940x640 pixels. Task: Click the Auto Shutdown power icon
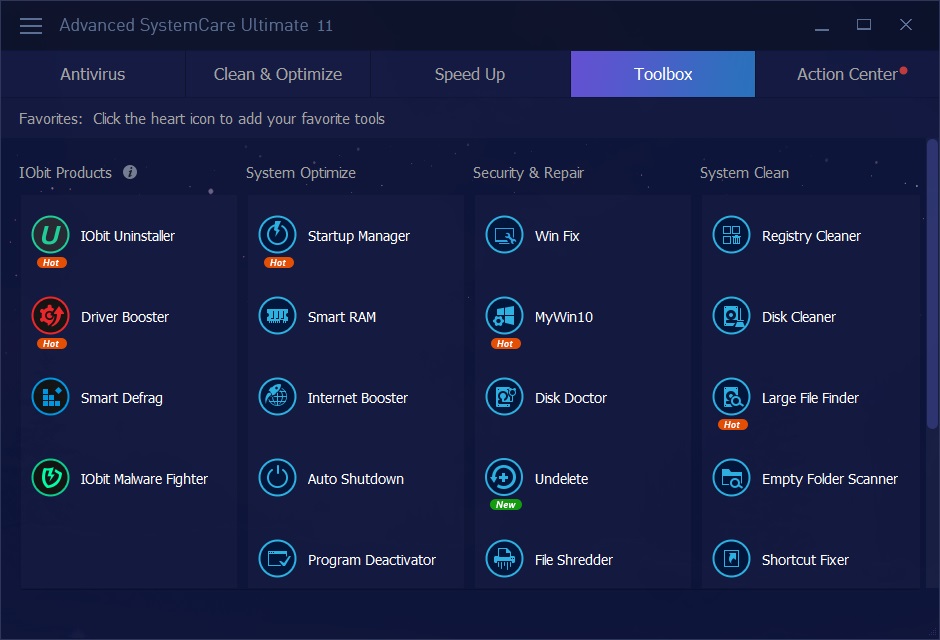click(278, 478)
